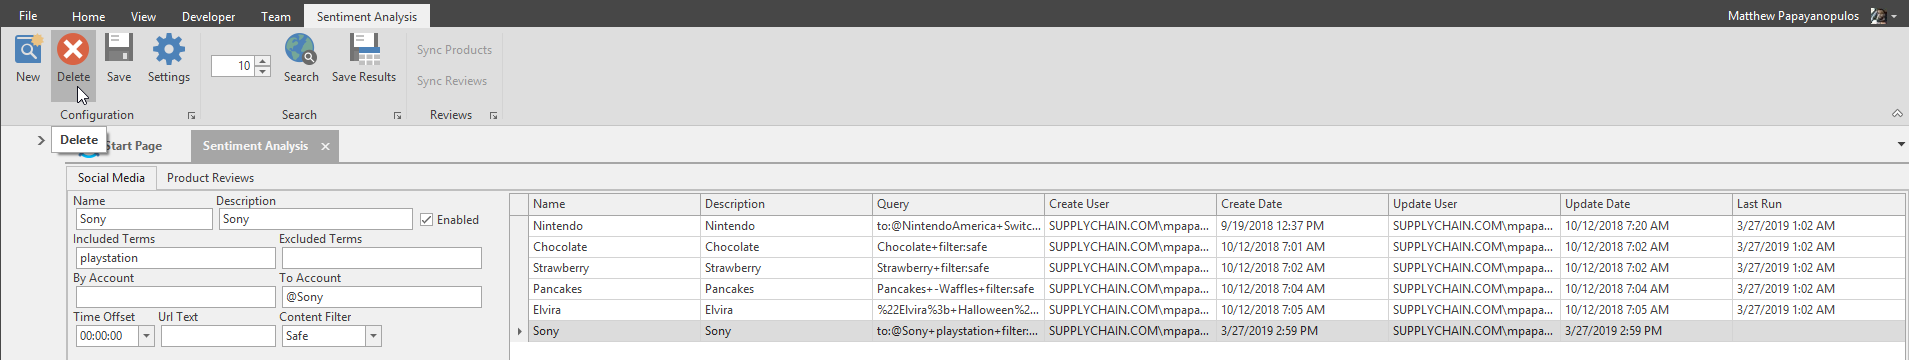Select the Elvira row name cell

coord(614,310)
